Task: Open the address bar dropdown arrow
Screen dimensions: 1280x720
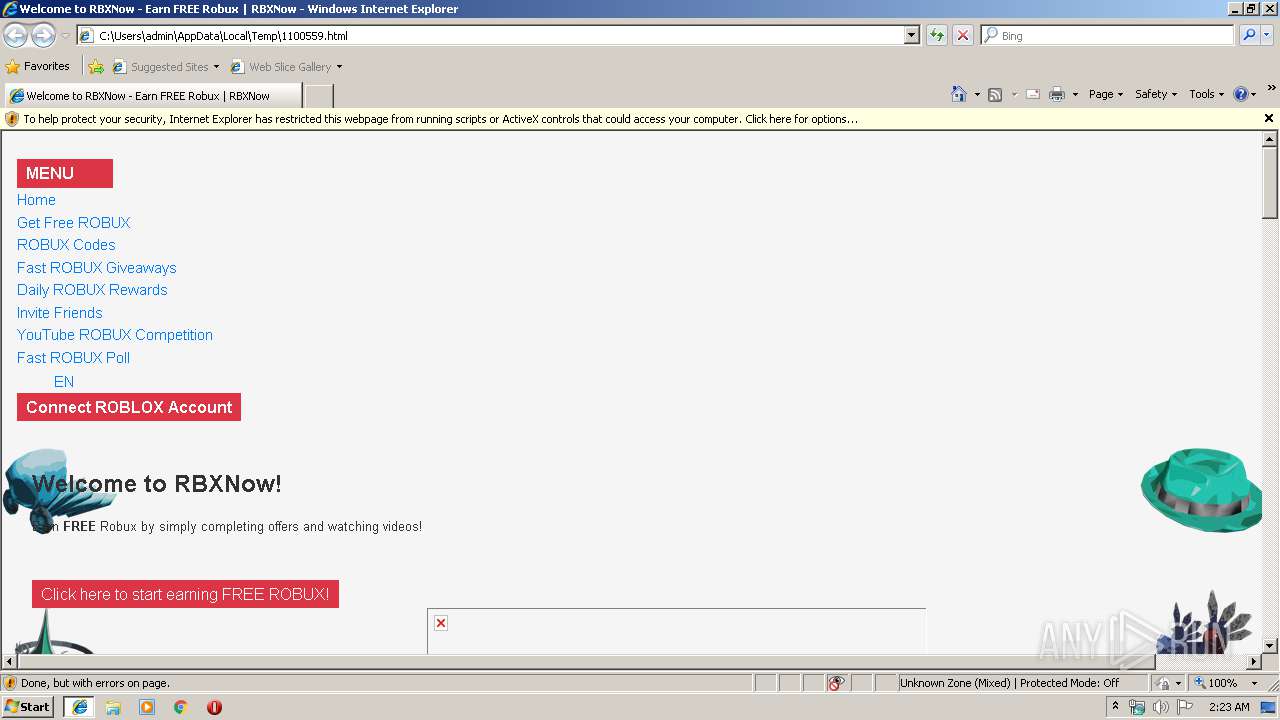Action: point(911,35)
